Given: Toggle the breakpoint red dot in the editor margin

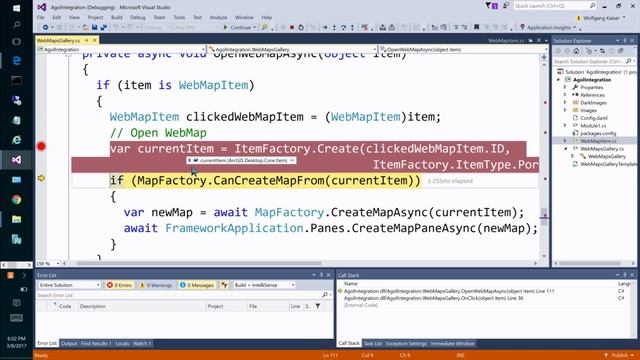Looking at the screenshot, I should coord(41,147).
